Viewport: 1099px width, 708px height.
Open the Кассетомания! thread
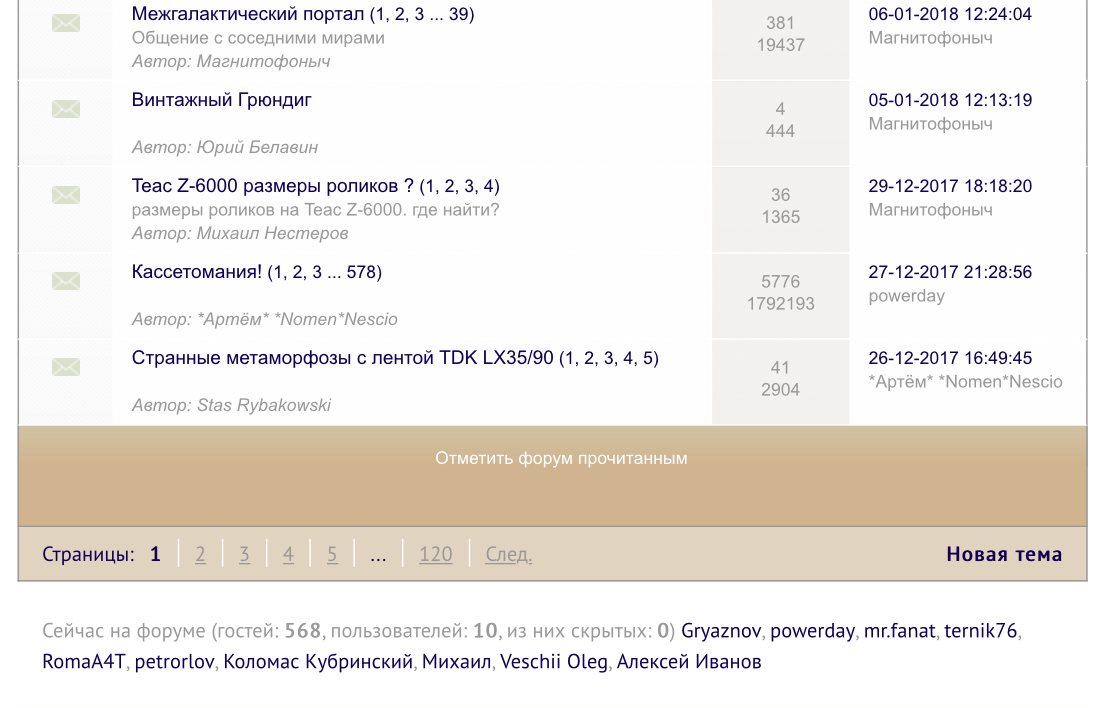point(197,272)
